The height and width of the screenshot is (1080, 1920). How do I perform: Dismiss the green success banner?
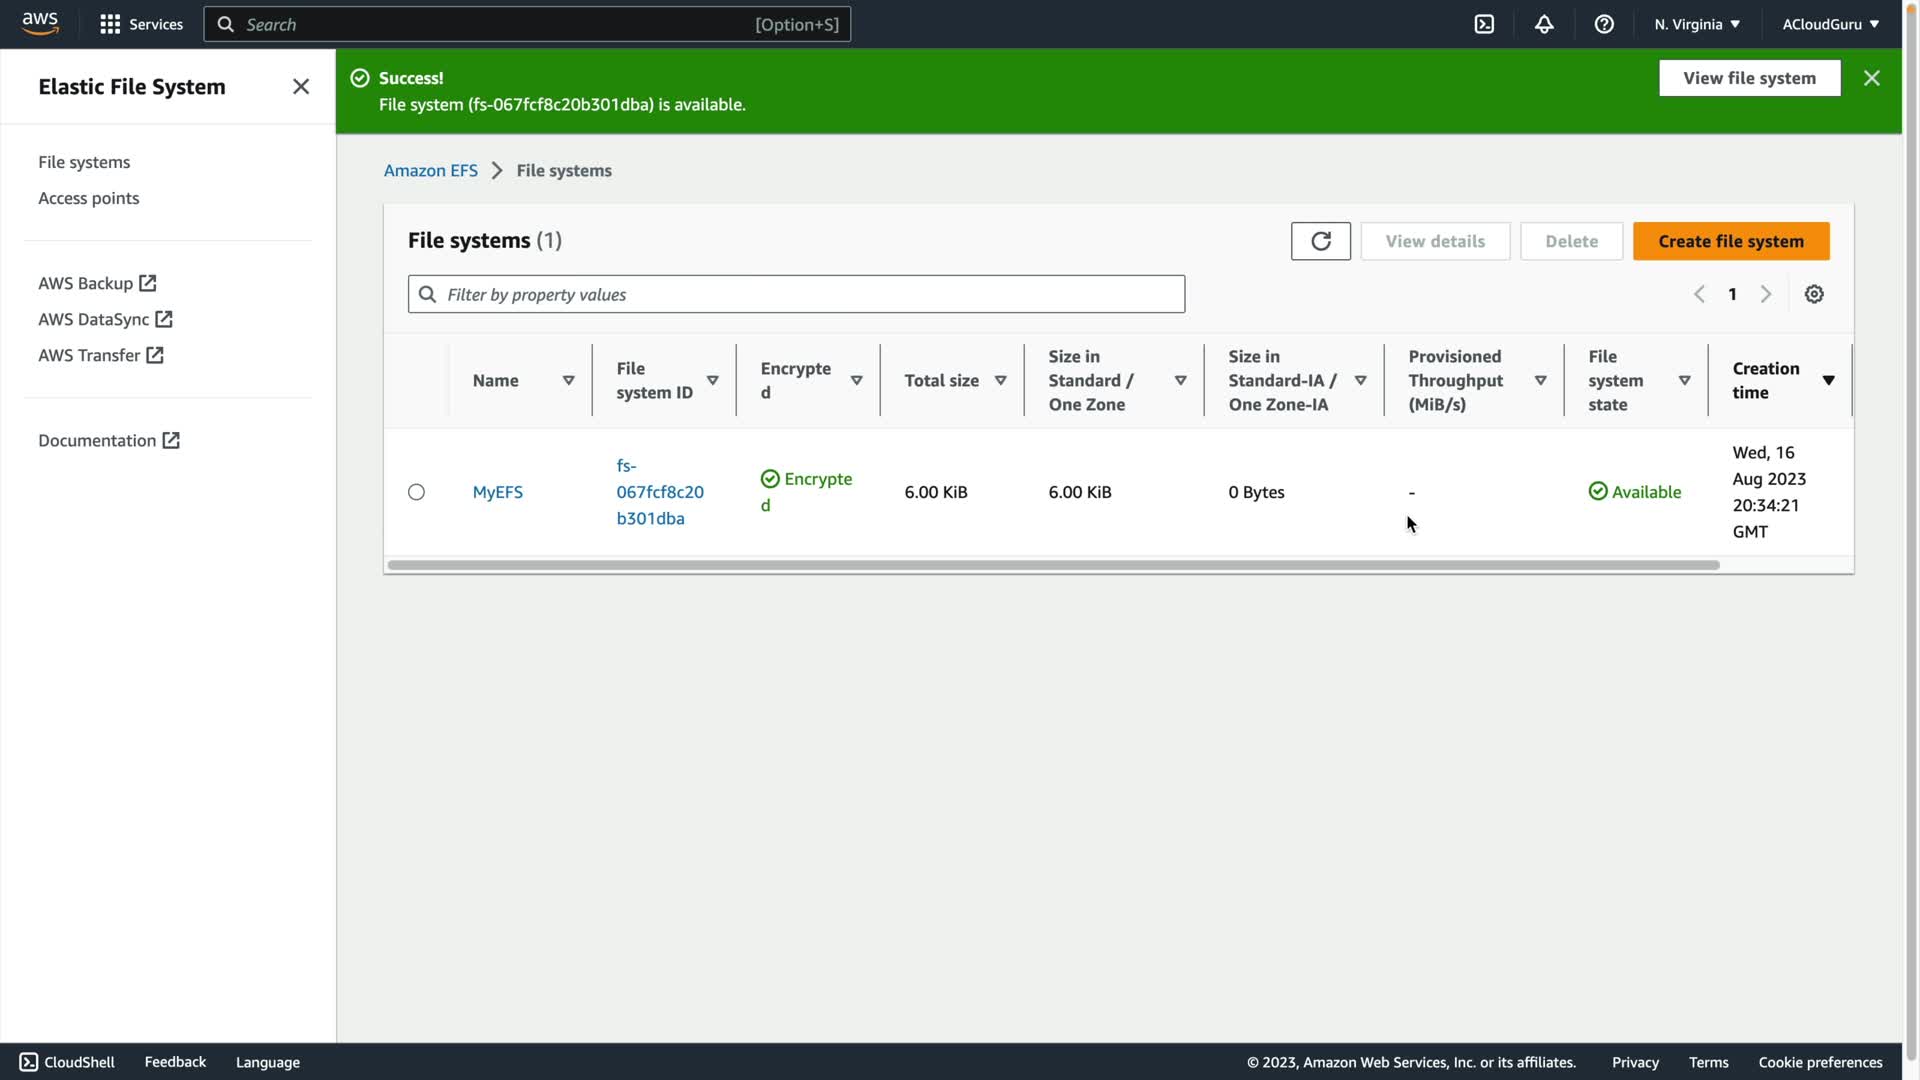(x=1872, y=78)
